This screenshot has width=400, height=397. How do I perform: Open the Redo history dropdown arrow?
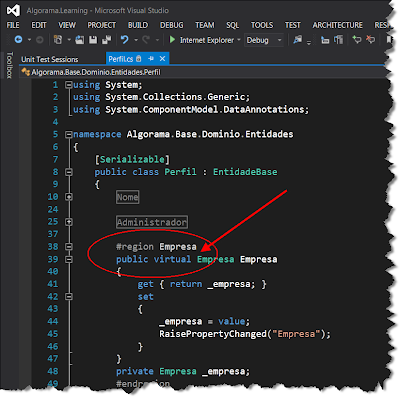point(157,40)
